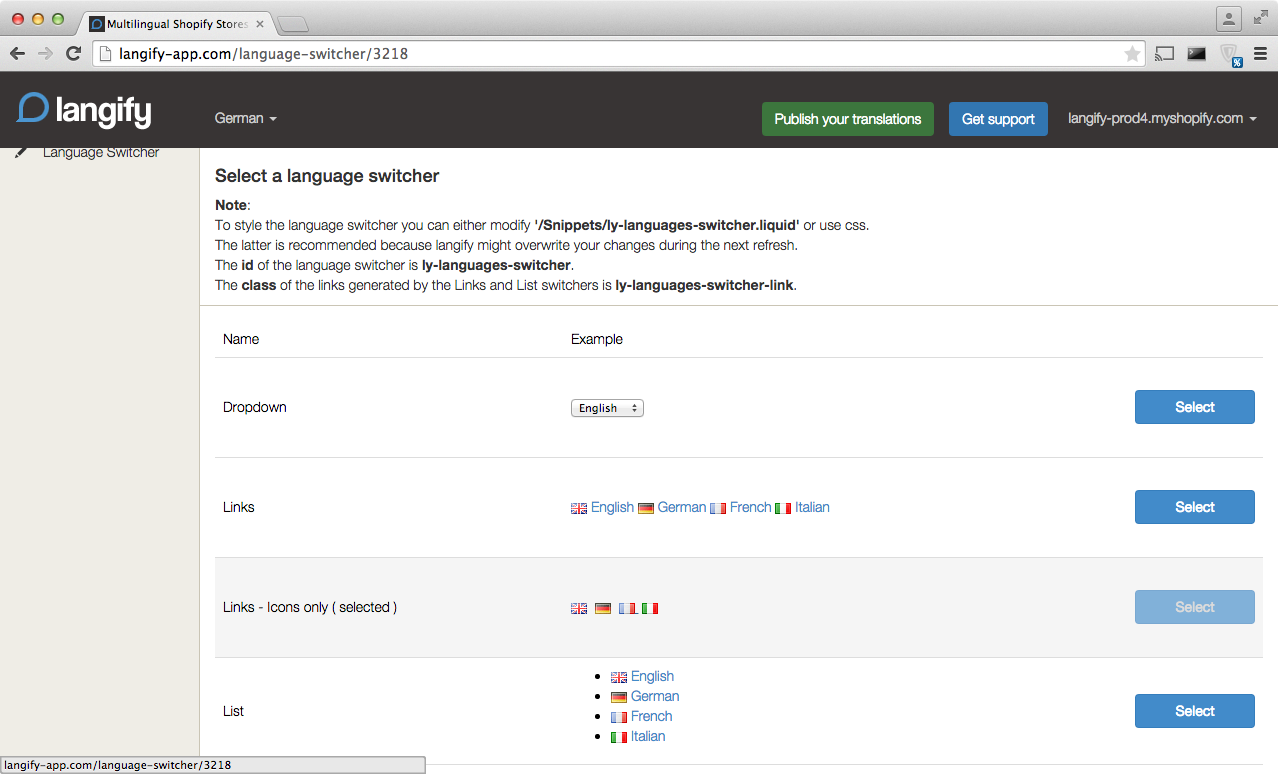Click the French flag in Links - Icons only row
1278x774 pixels.
(x=626, y=607)
